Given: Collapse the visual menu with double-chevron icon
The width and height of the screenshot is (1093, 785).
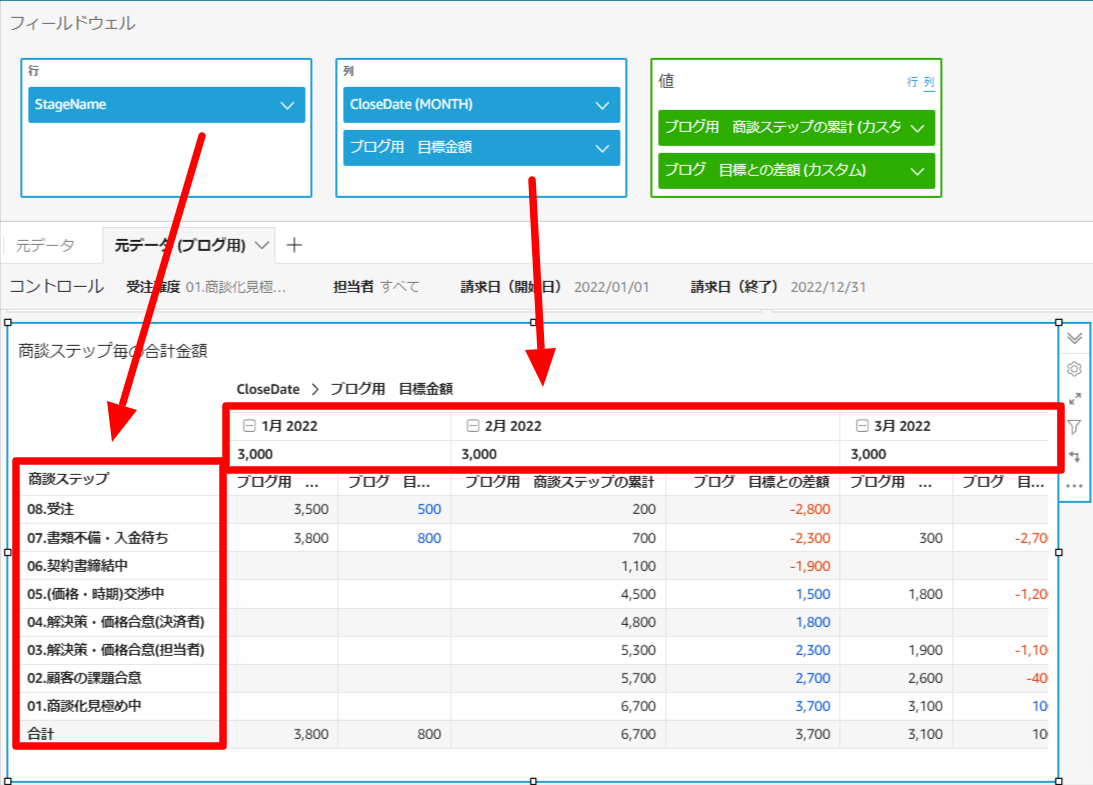Looking at the screenshot, I should click(x=1075, y=338).
